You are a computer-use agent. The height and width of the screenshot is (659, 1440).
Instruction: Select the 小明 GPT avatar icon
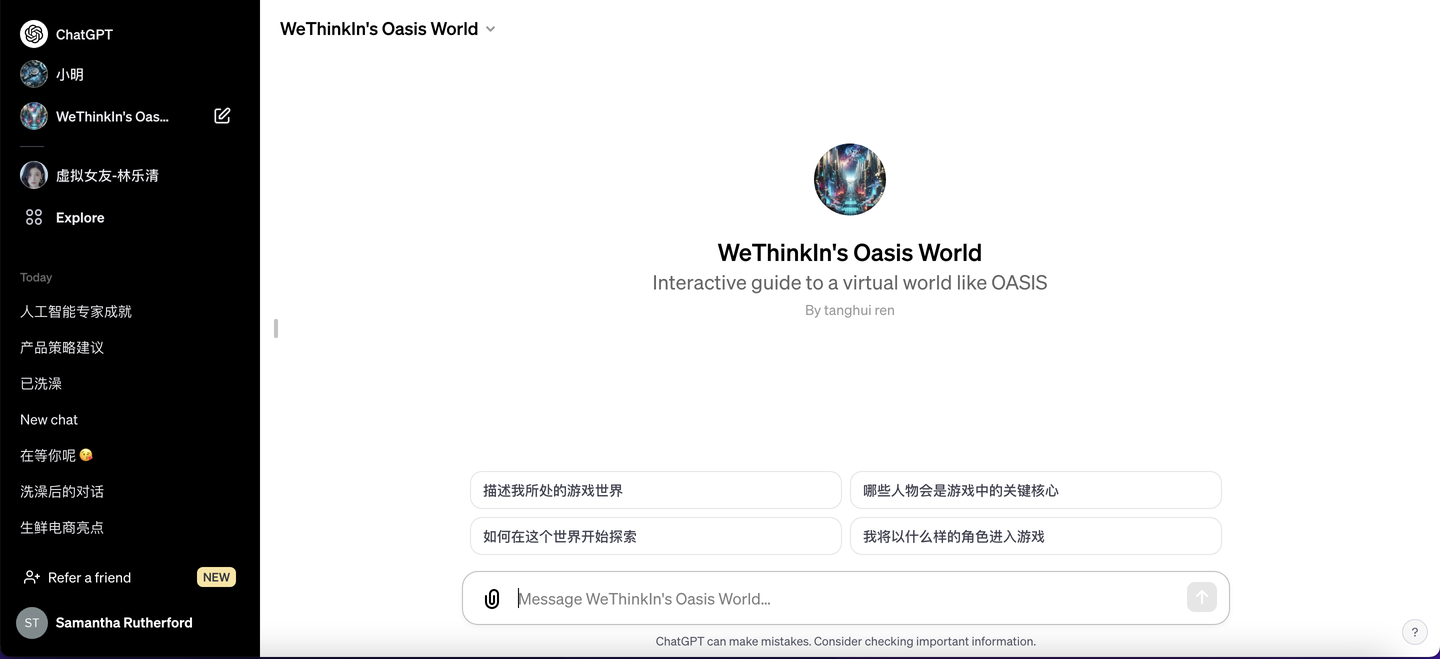click(33, 73)
